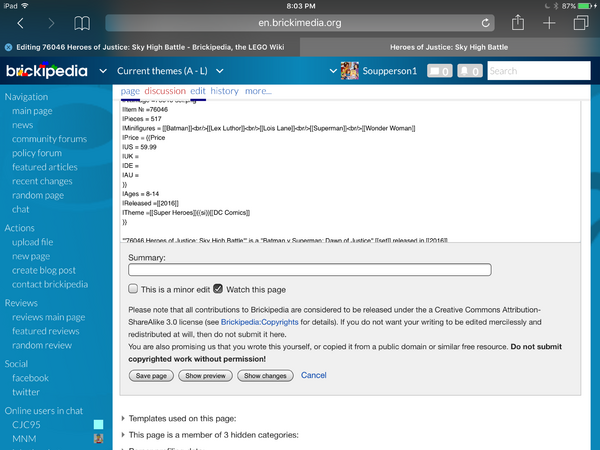Close the Editing 76046 tab with X icon
Screen dimensions: 600x450
[x=8, y=47]
